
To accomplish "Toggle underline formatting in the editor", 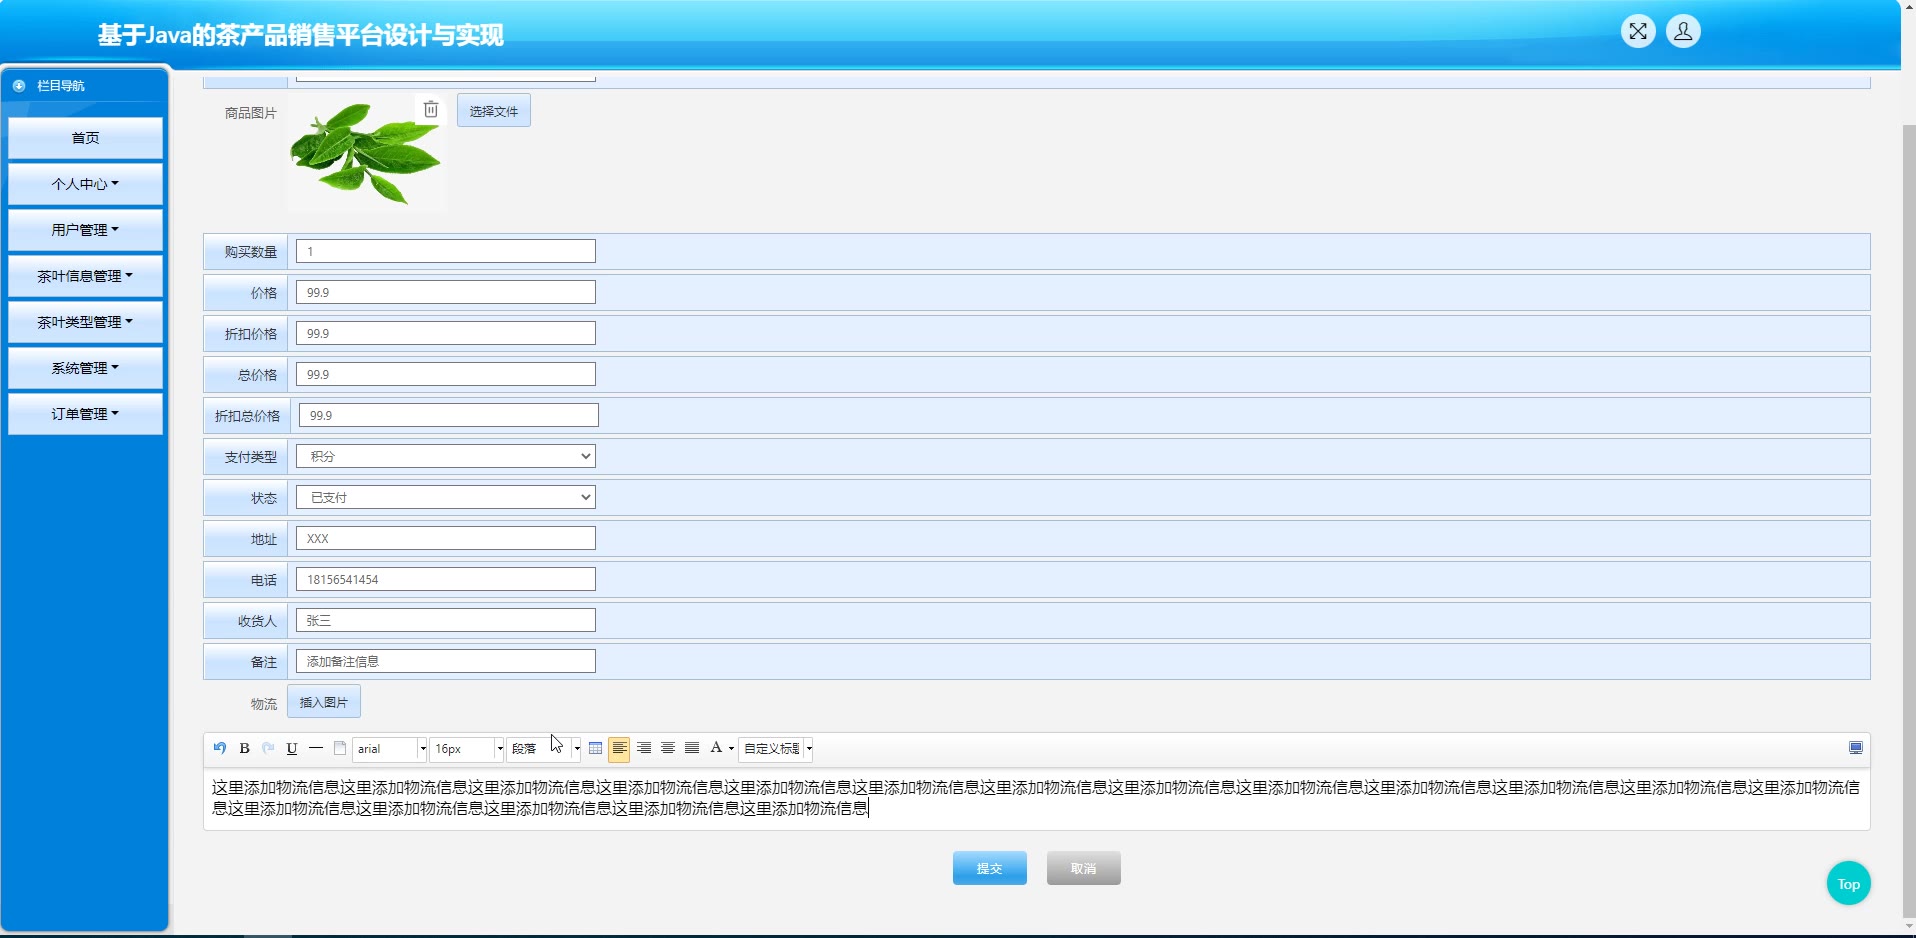I will [292, 748].
